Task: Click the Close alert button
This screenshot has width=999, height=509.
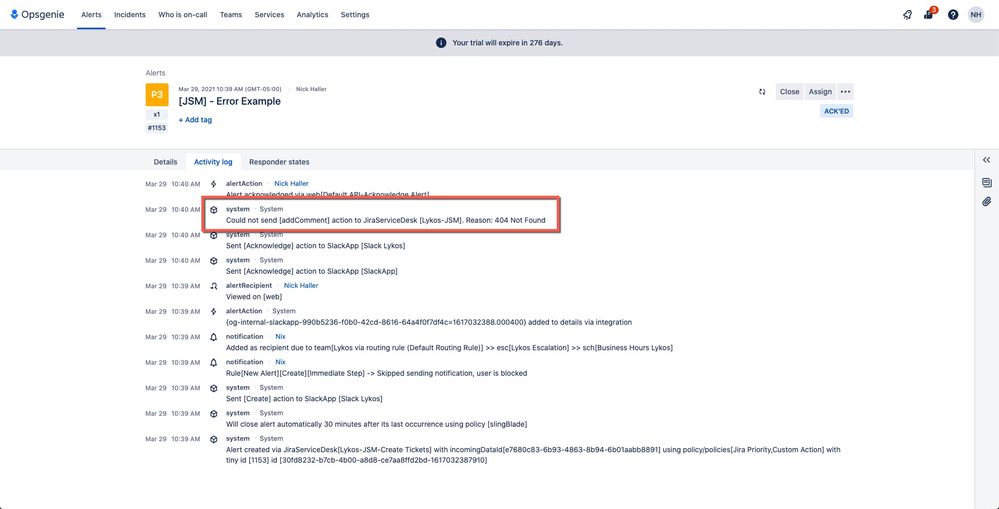Action: [789, 92]
